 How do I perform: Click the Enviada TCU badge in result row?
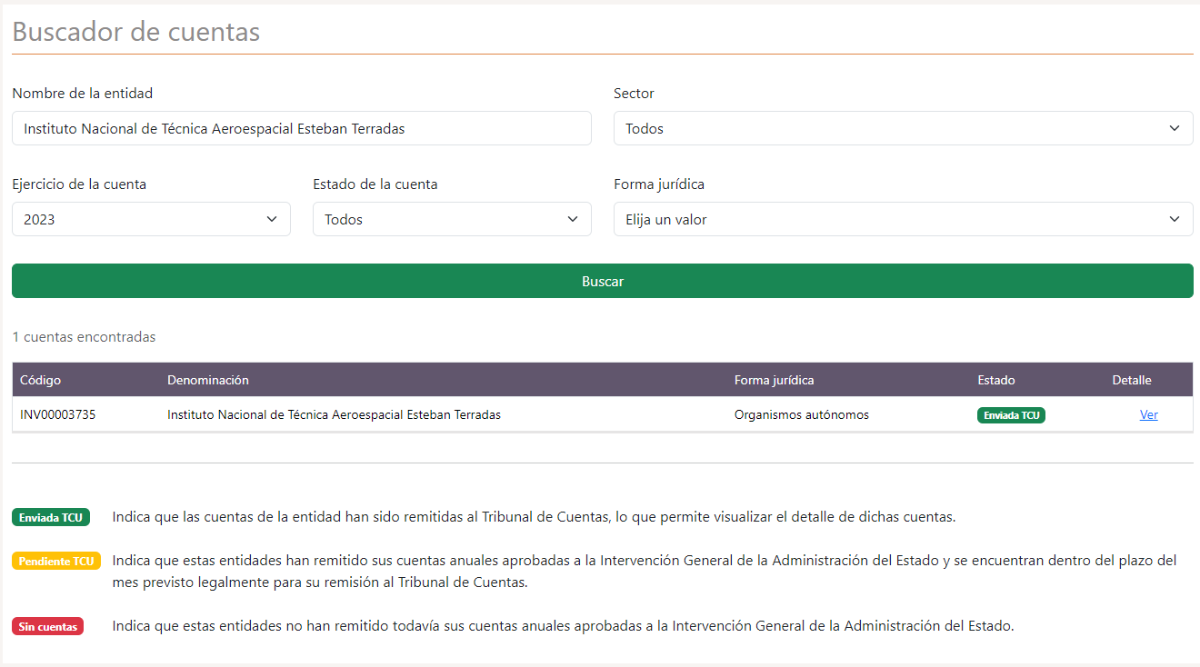point(1011,415)
